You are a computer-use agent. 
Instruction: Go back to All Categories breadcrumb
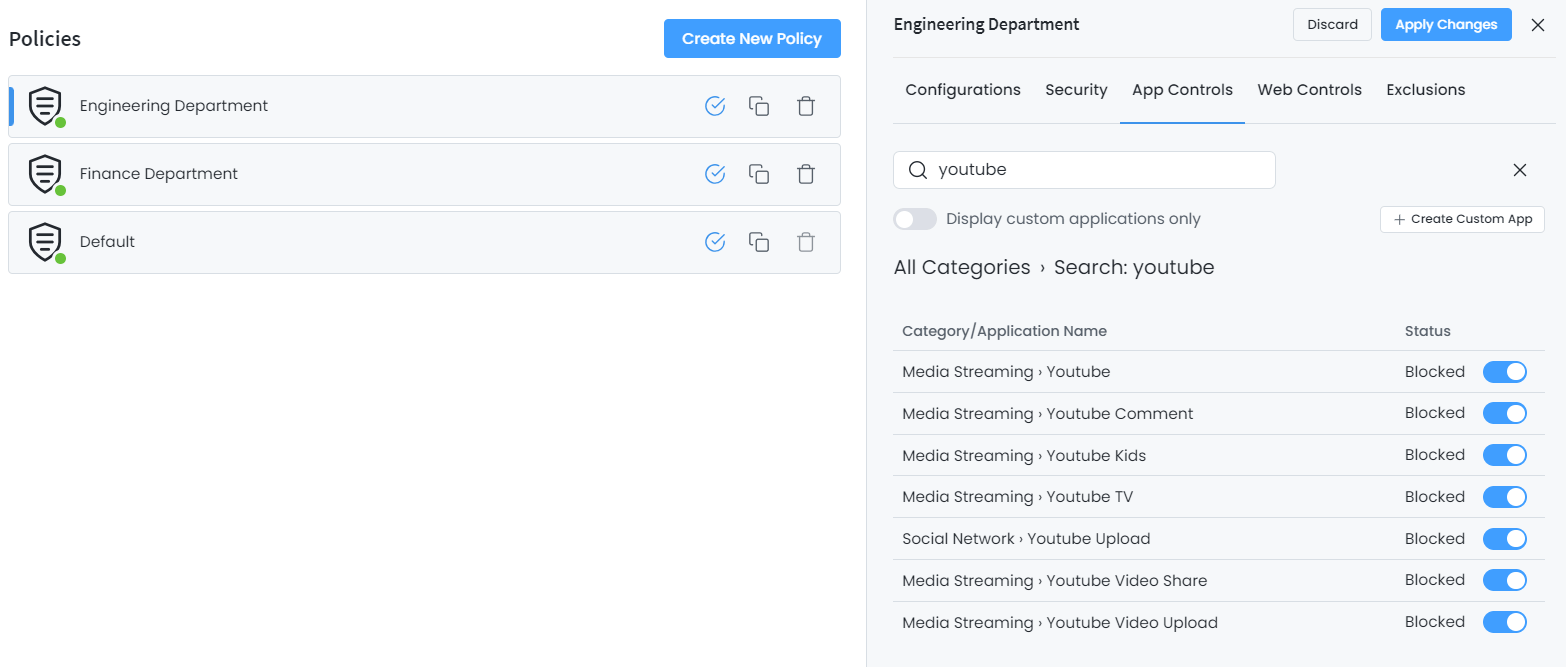coord(962,267)
